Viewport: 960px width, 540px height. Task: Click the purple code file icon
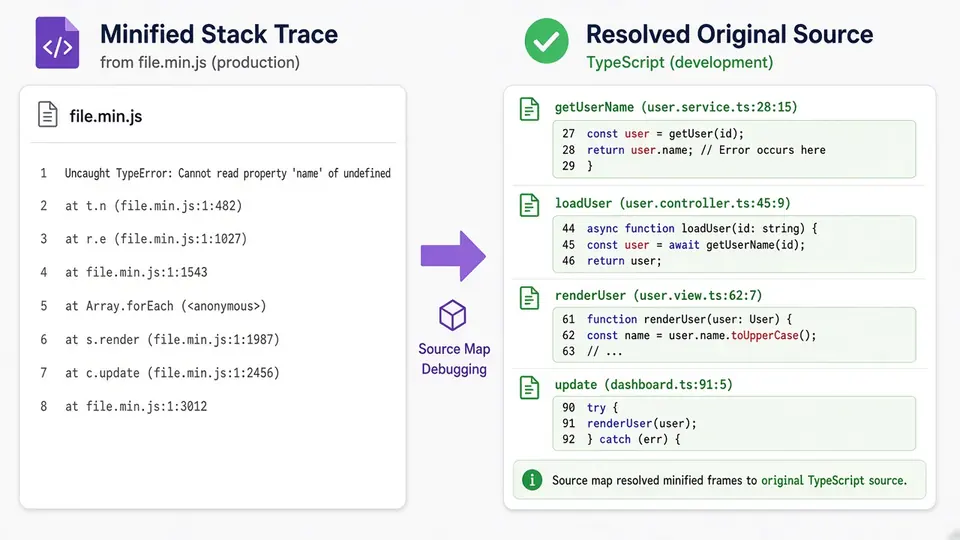(57, 43)
